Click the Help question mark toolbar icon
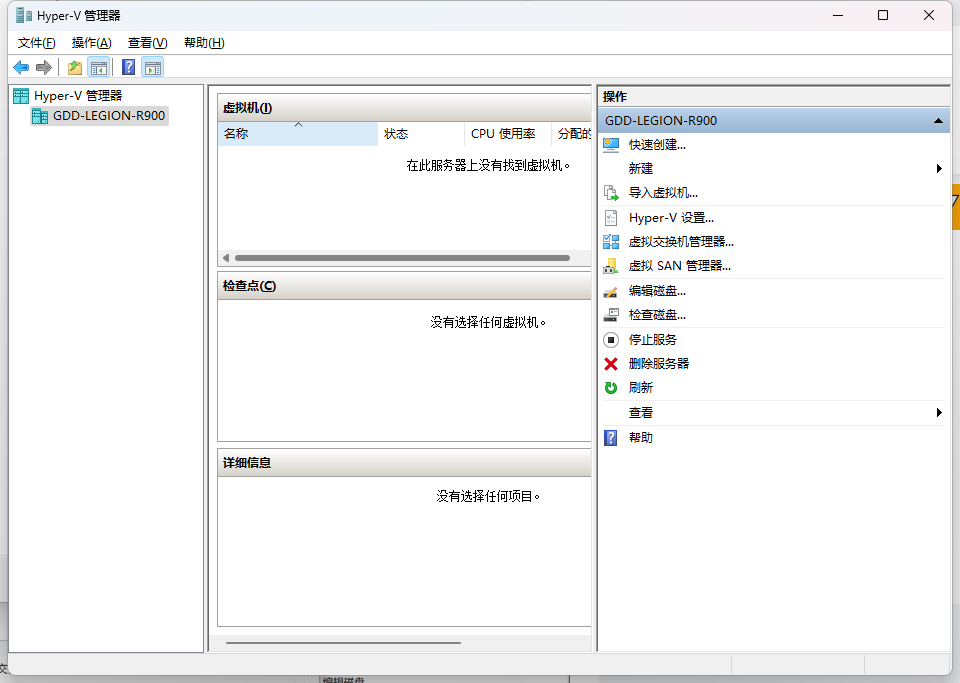 [129, 67]
